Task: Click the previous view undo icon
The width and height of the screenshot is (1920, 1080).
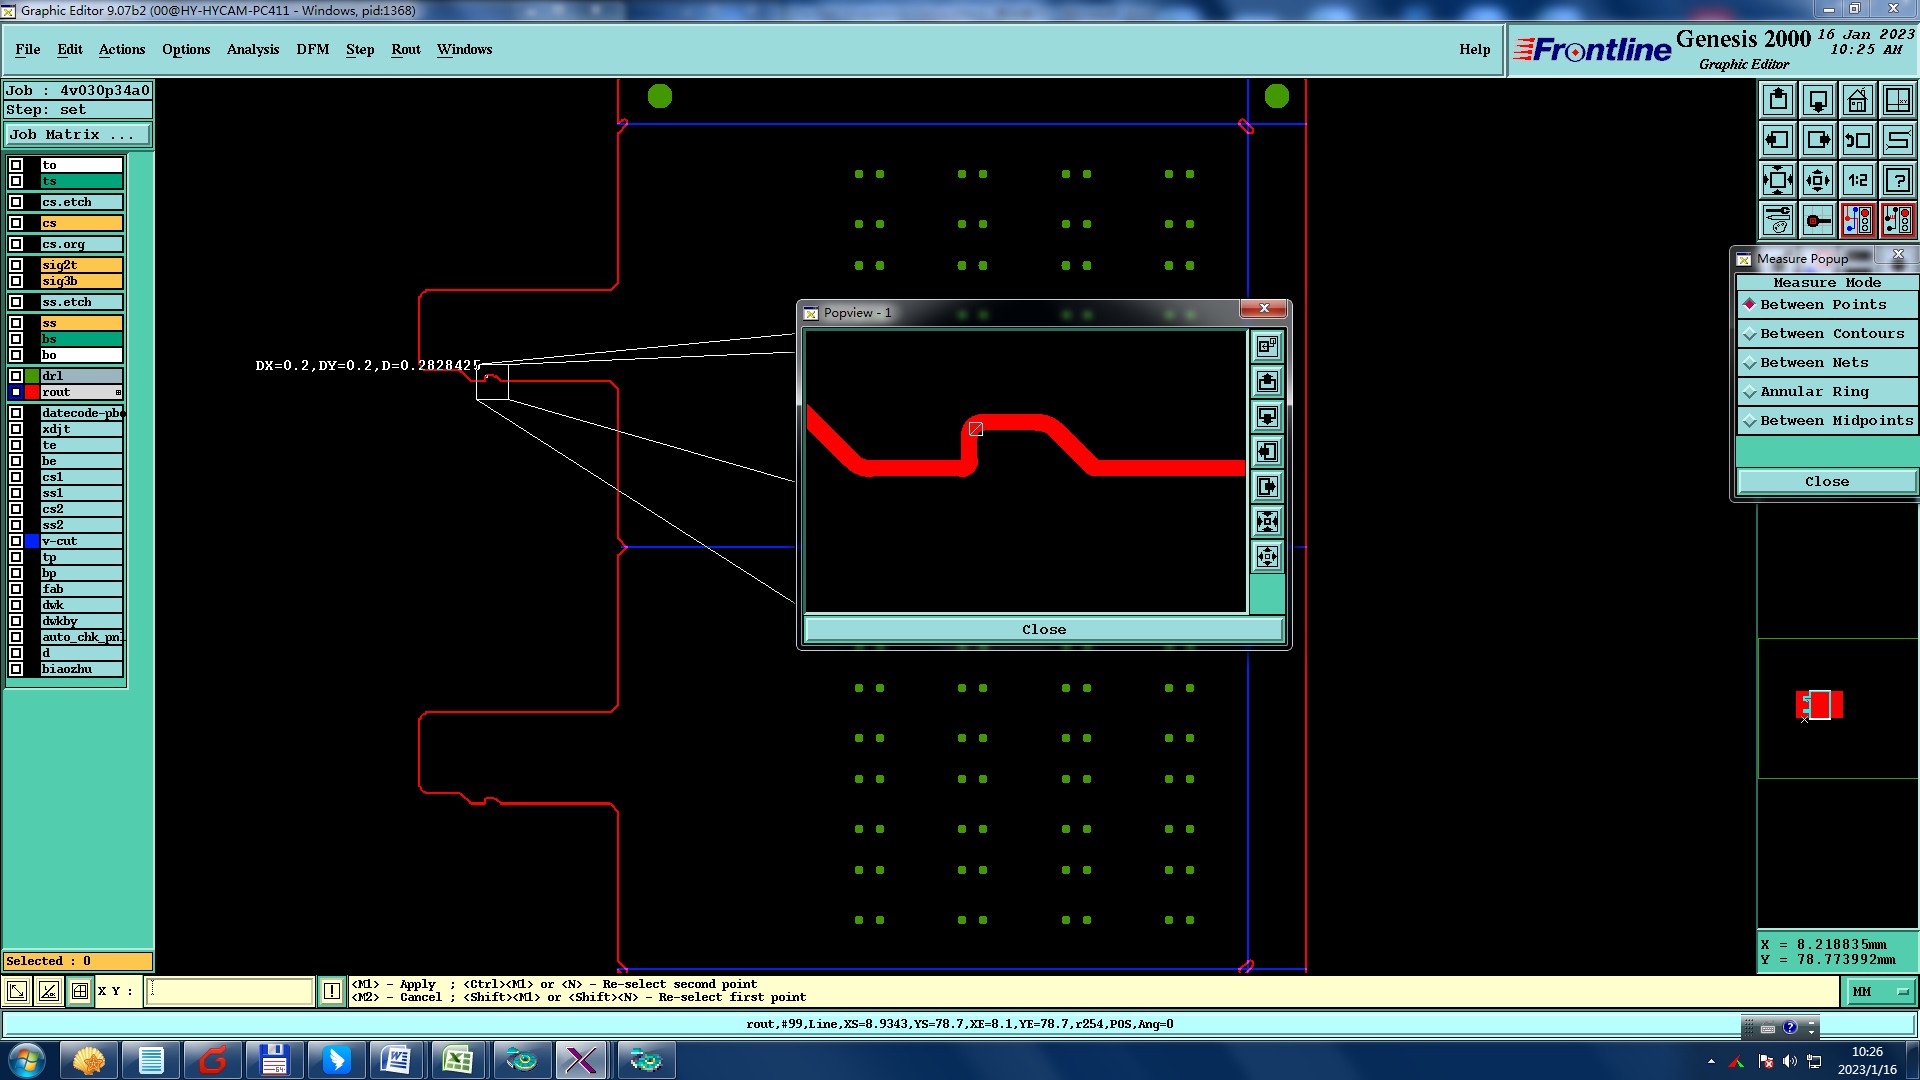Action: click(1857, 140)
